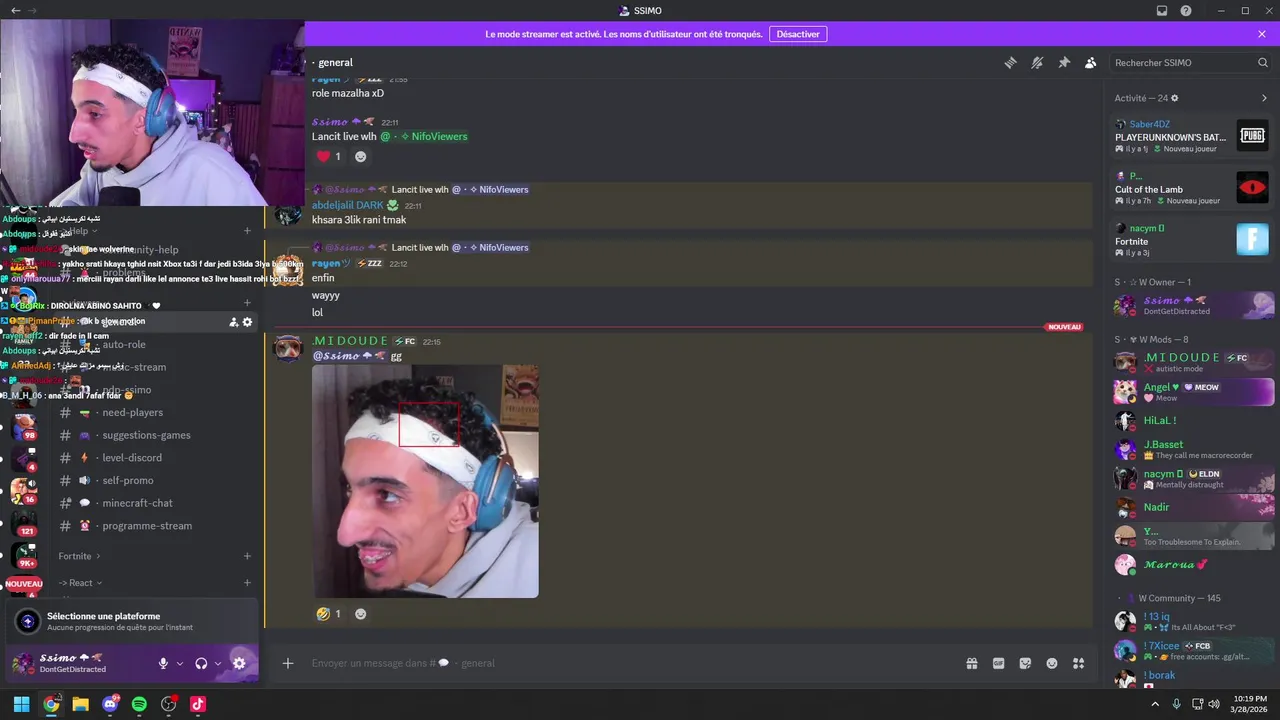The height and width of the screenshot is (720, 1280).
Task: Open Nadir member entry
Action: click(x=1194, y=507)
